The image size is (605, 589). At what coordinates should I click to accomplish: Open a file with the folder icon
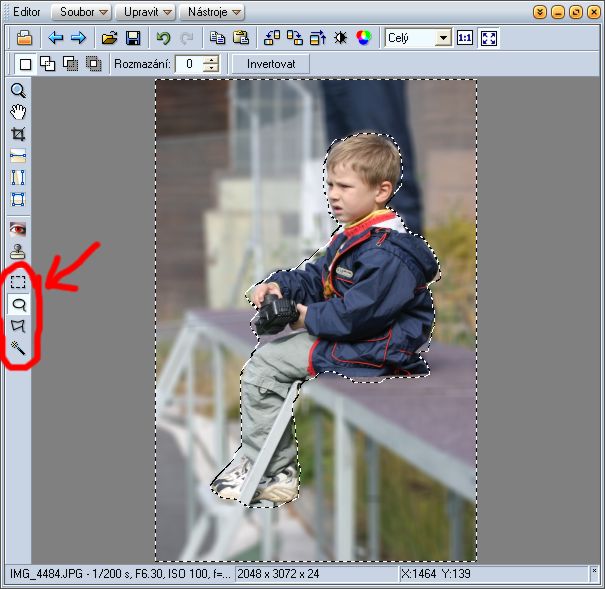click(110, 38)
